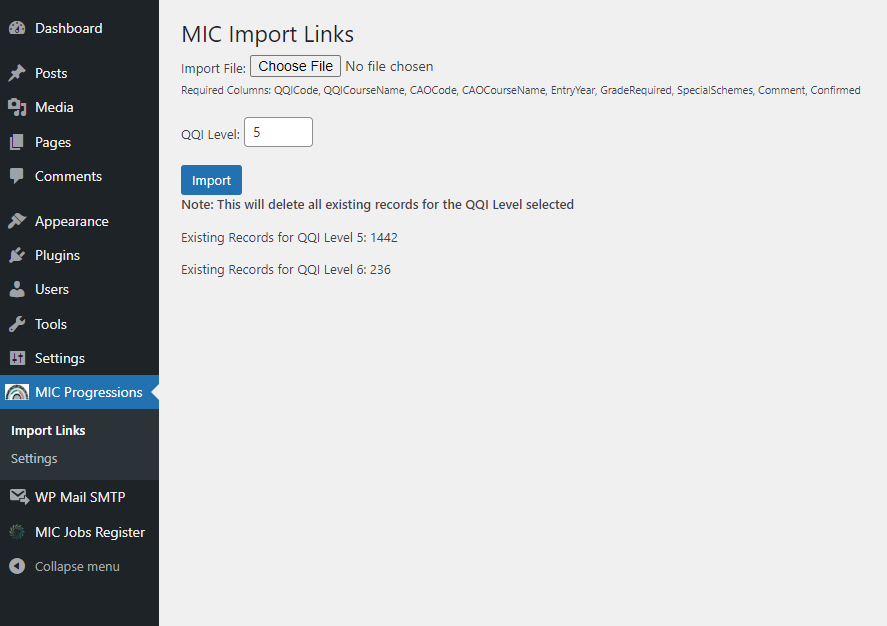Collapse the admin sidebar menu
The height and width of the screenshot is (626, 887).
65,566
